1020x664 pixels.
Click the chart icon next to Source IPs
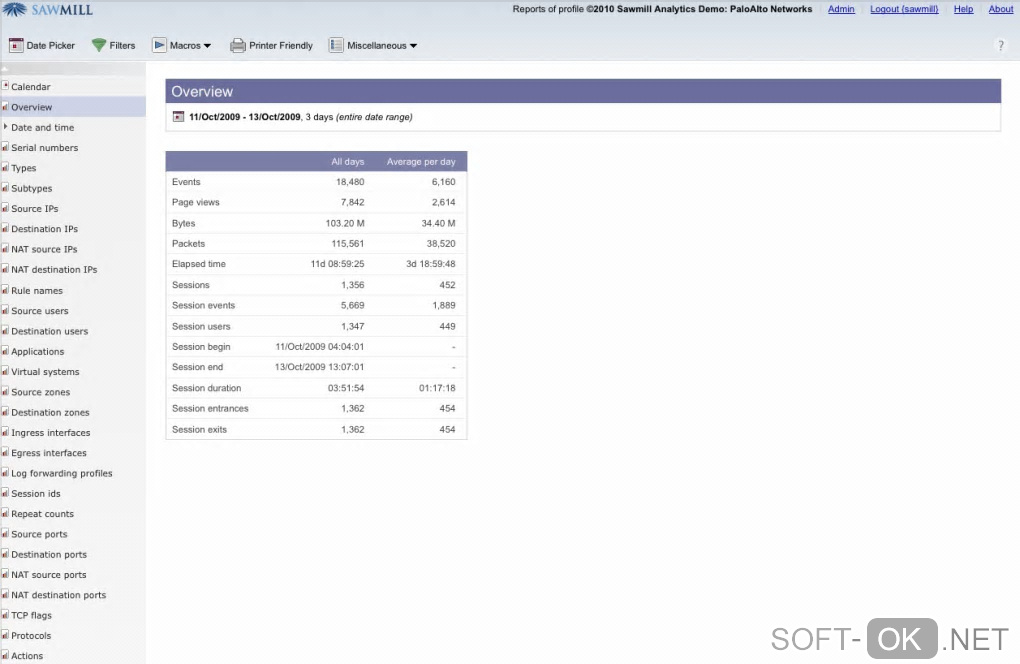(5, 208)
